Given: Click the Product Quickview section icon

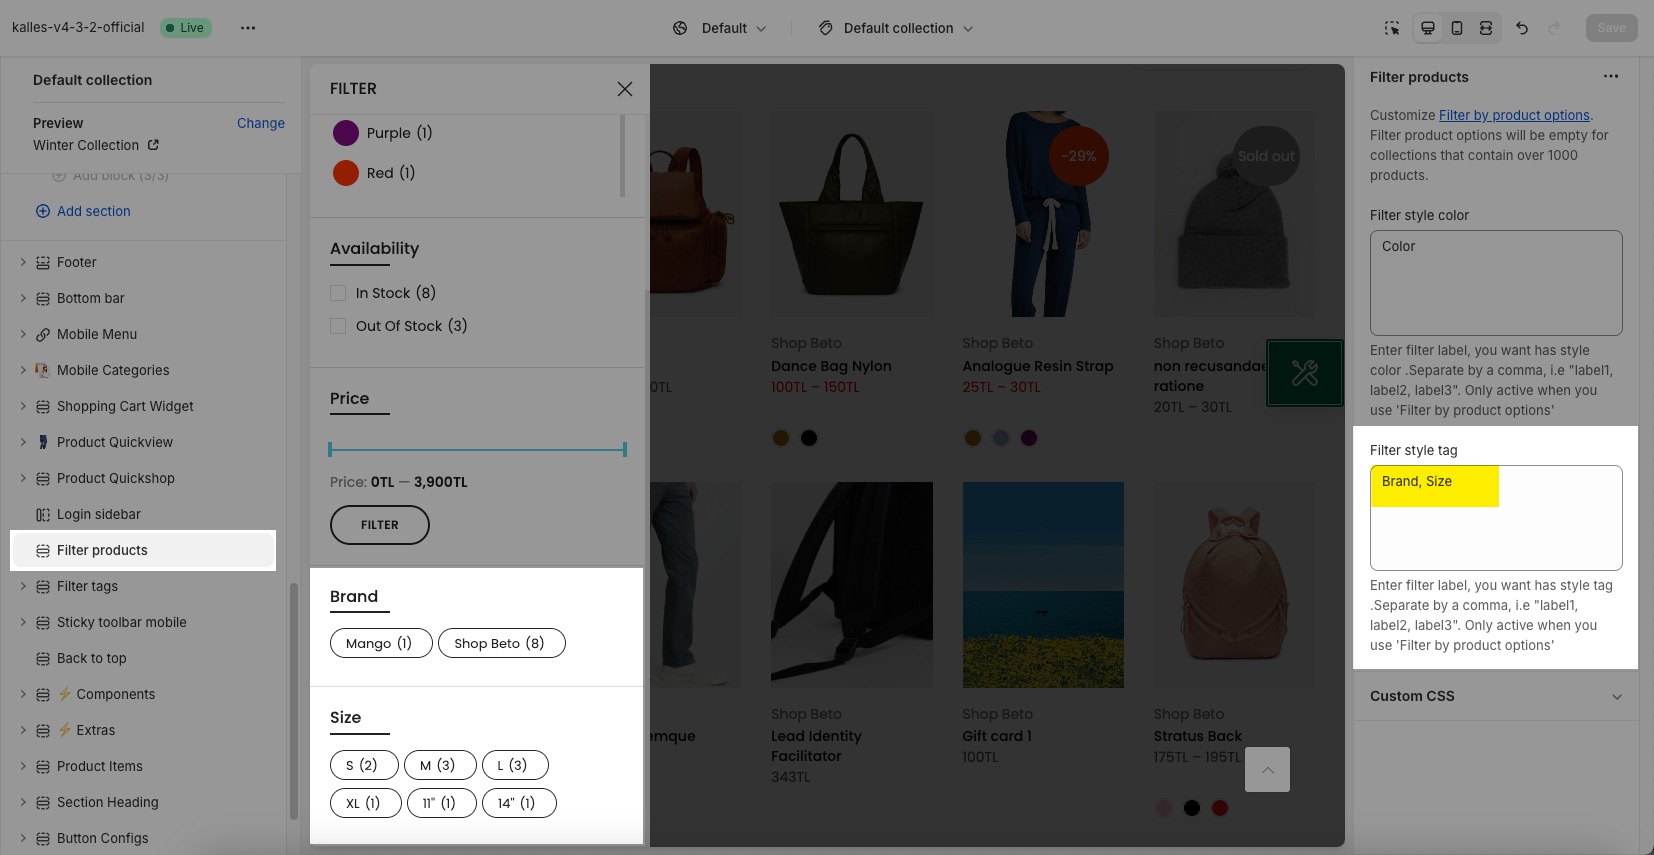Looking at the screenshot, I should (43, 442).
